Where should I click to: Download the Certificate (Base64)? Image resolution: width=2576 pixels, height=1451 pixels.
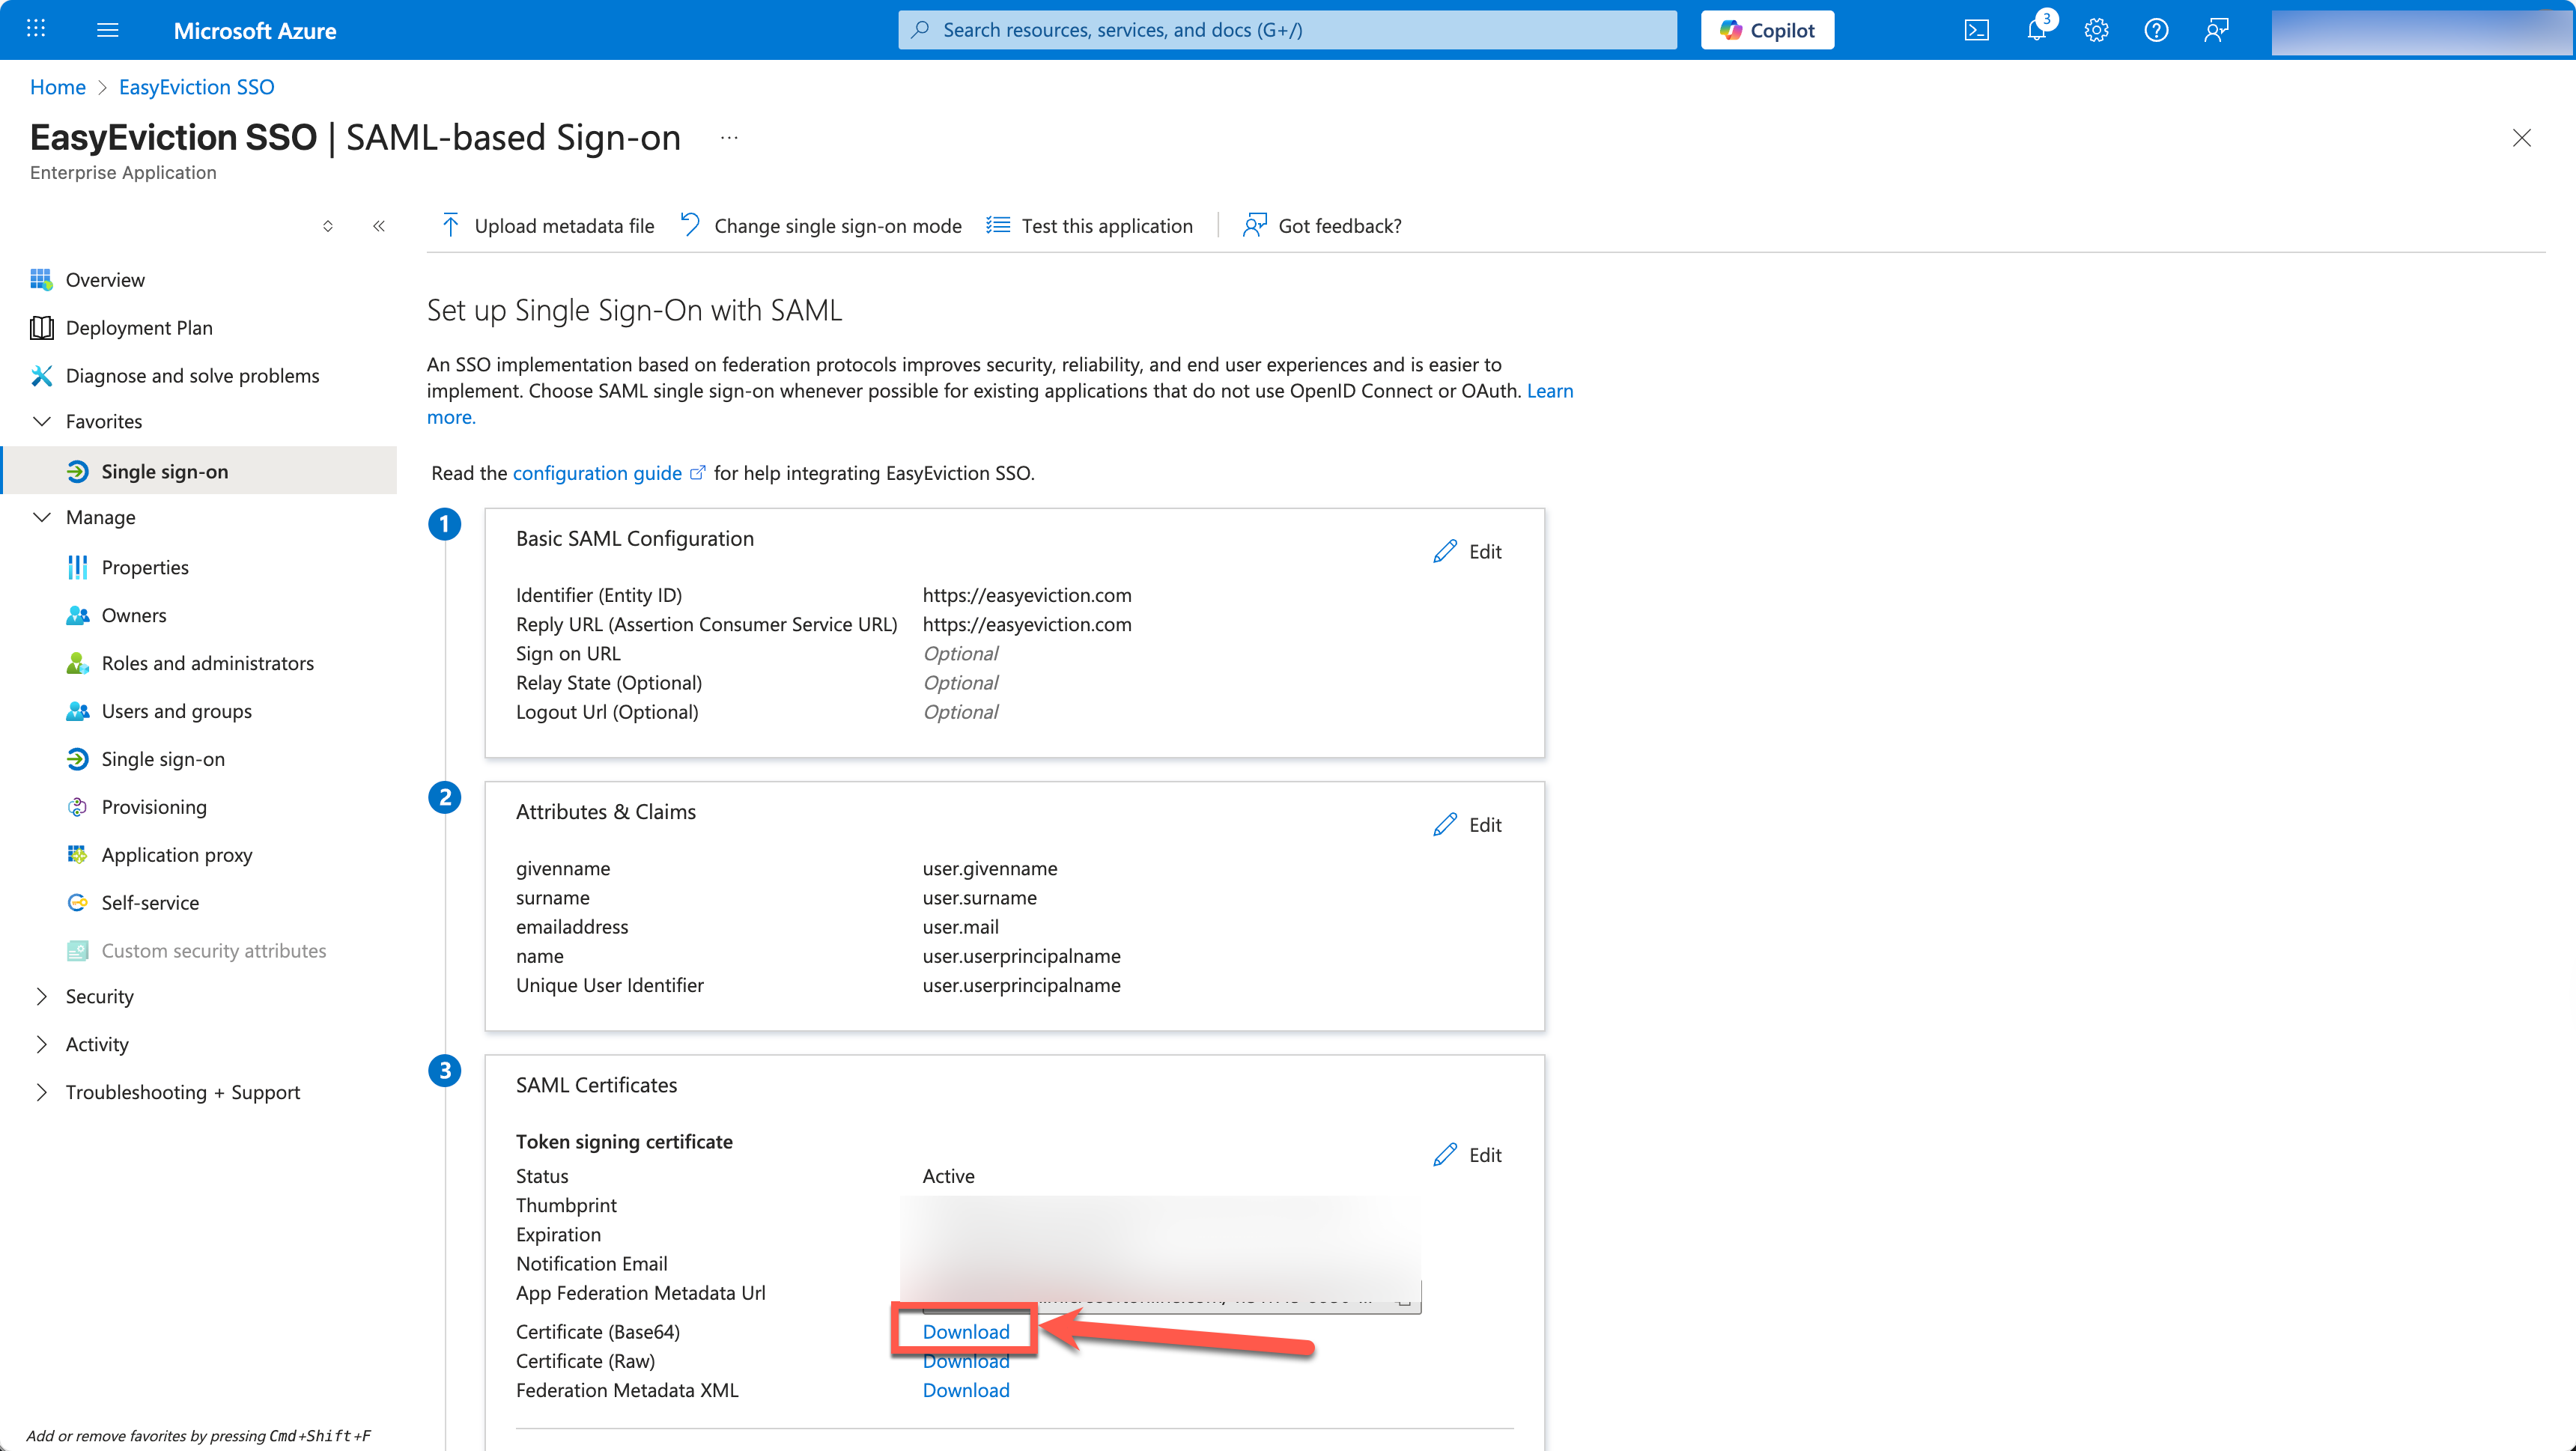[x=965, y=1331]
